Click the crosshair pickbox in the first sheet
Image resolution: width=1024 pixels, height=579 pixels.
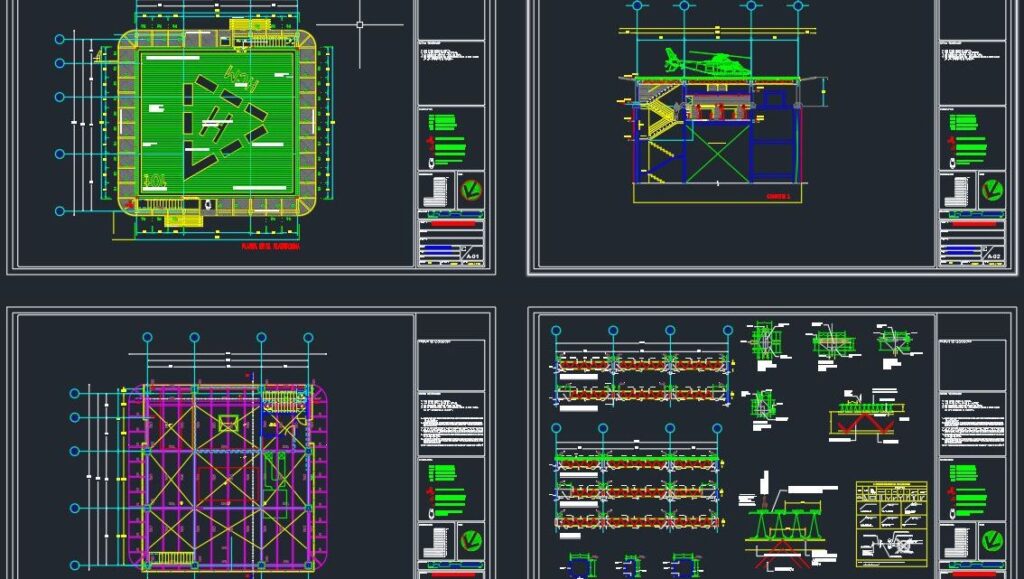coord(360,24)
